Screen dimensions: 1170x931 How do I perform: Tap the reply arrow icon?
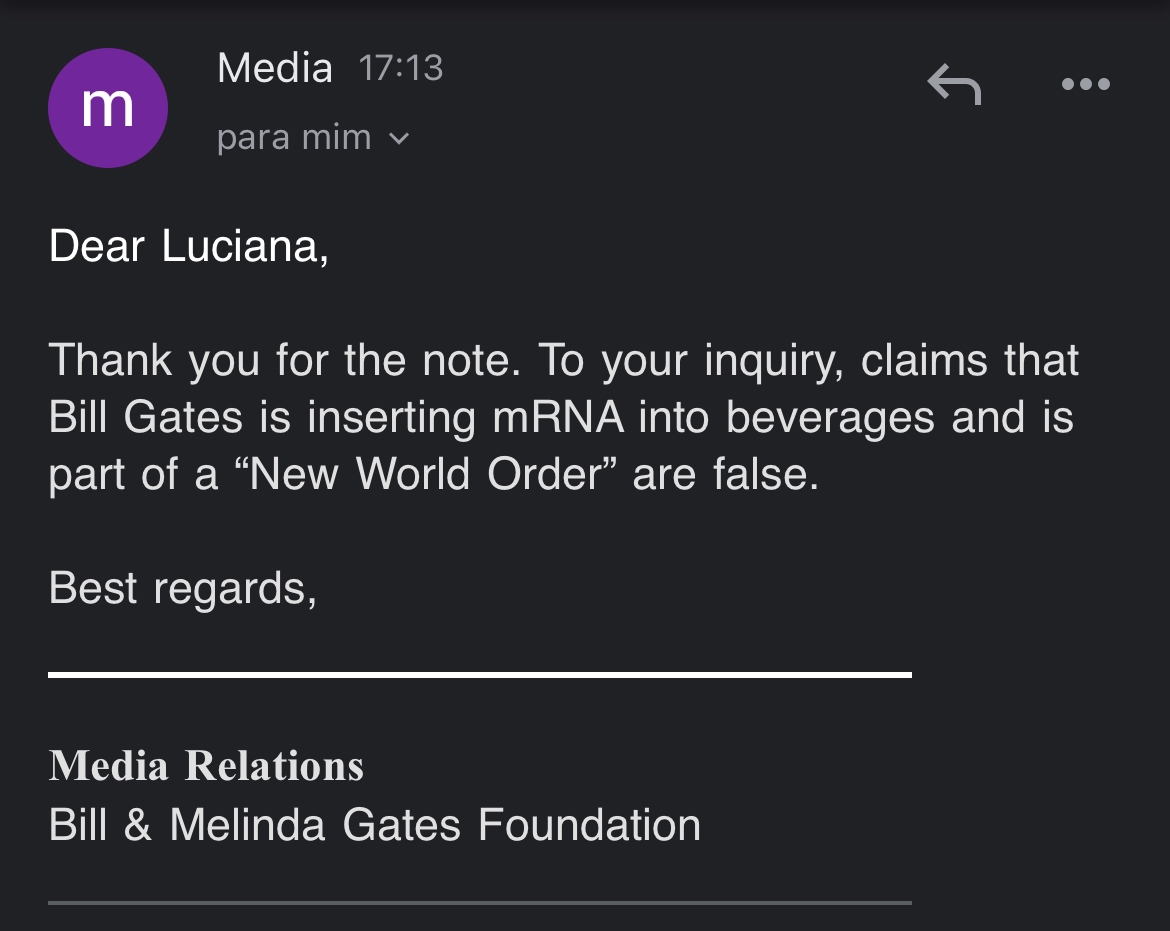pos(954,84)
